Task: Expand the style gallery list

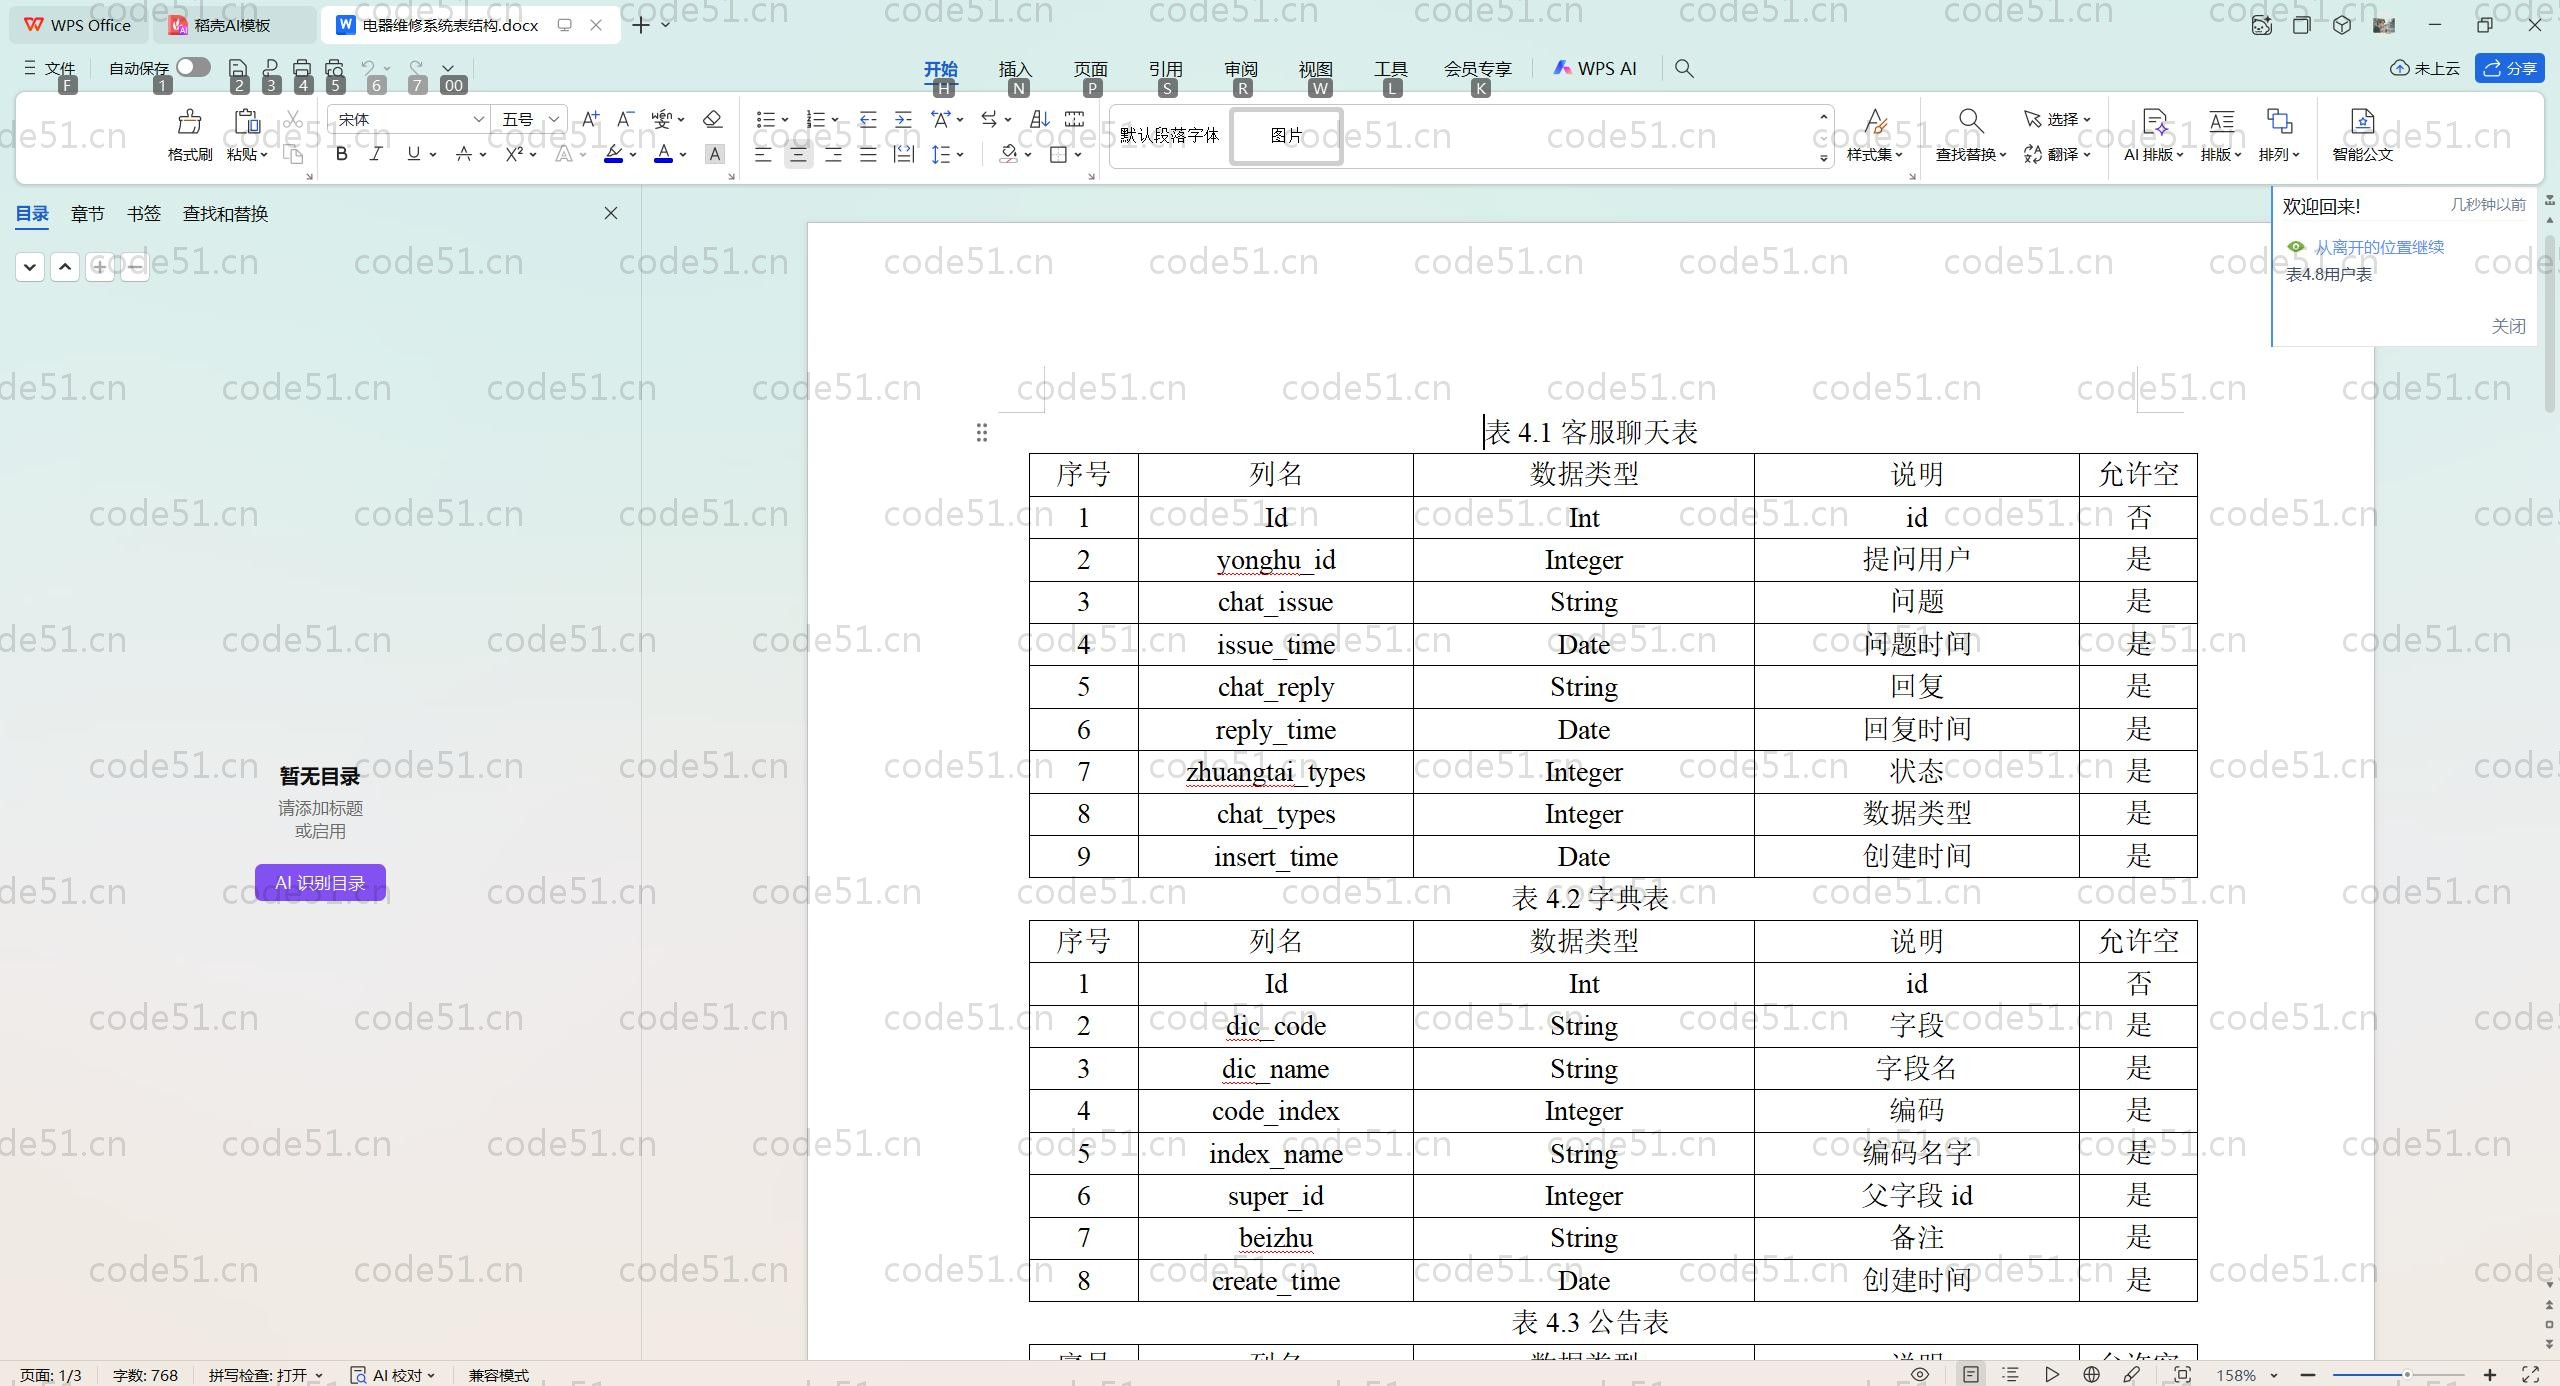Action: point(1822,159)
